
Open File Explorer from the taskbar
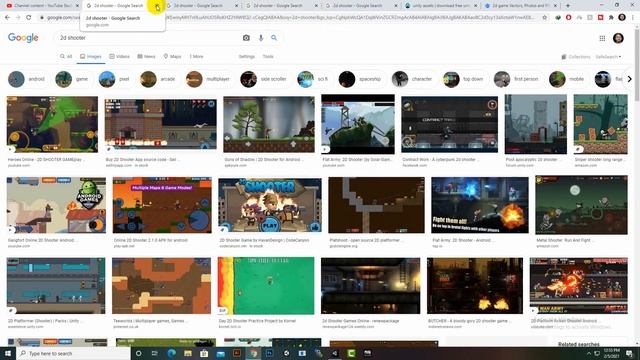coord(187,353)
